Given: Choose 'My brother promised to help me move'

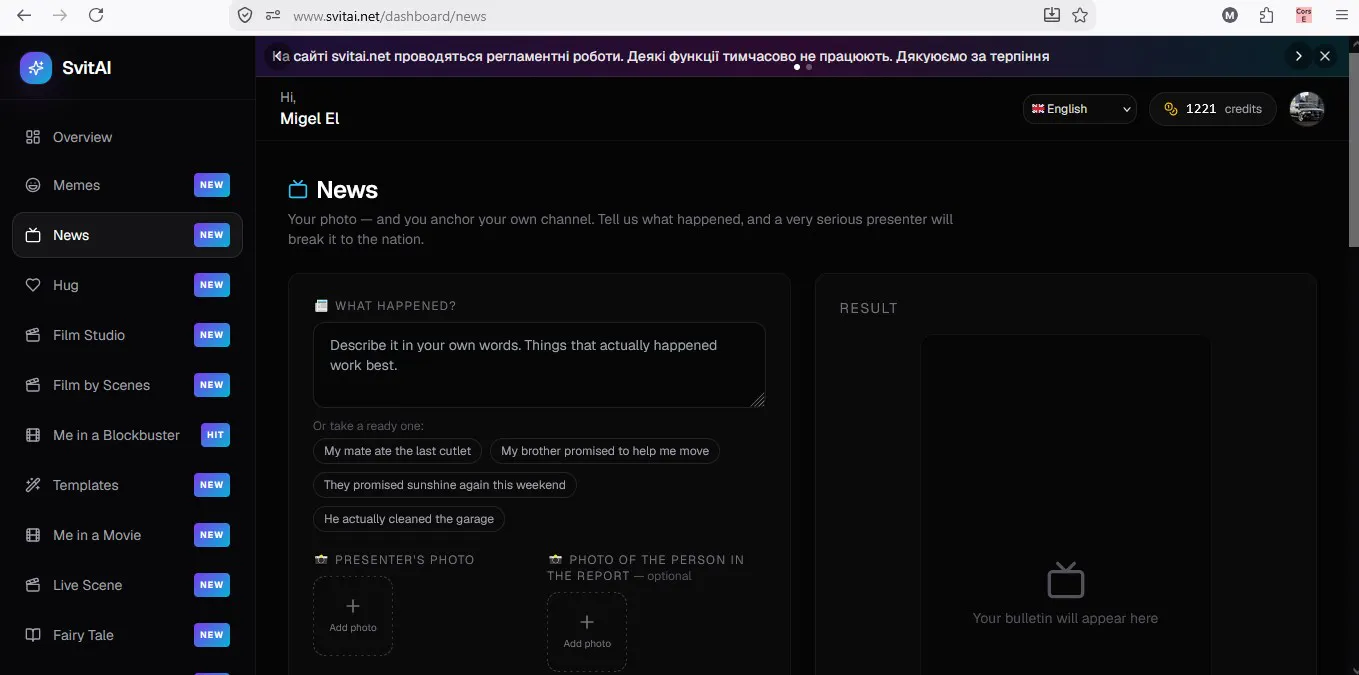Looking at the screenshot, I should pos(605,451).
